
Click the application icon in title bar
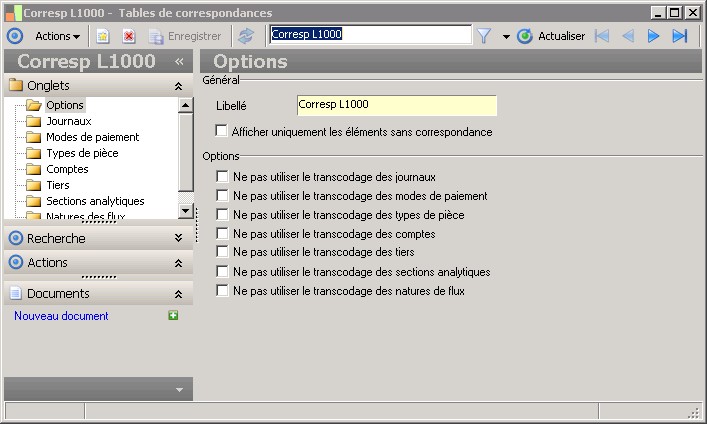coord(13,13)
